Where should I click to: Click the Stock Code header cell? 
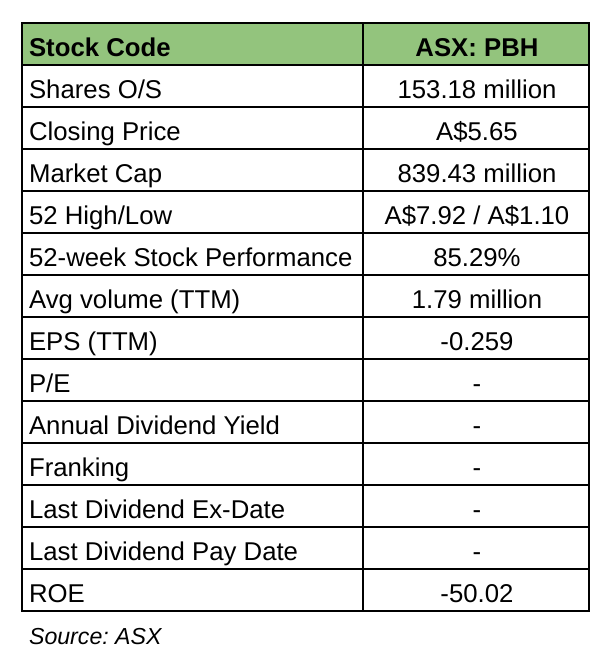(x=100, y=47)
